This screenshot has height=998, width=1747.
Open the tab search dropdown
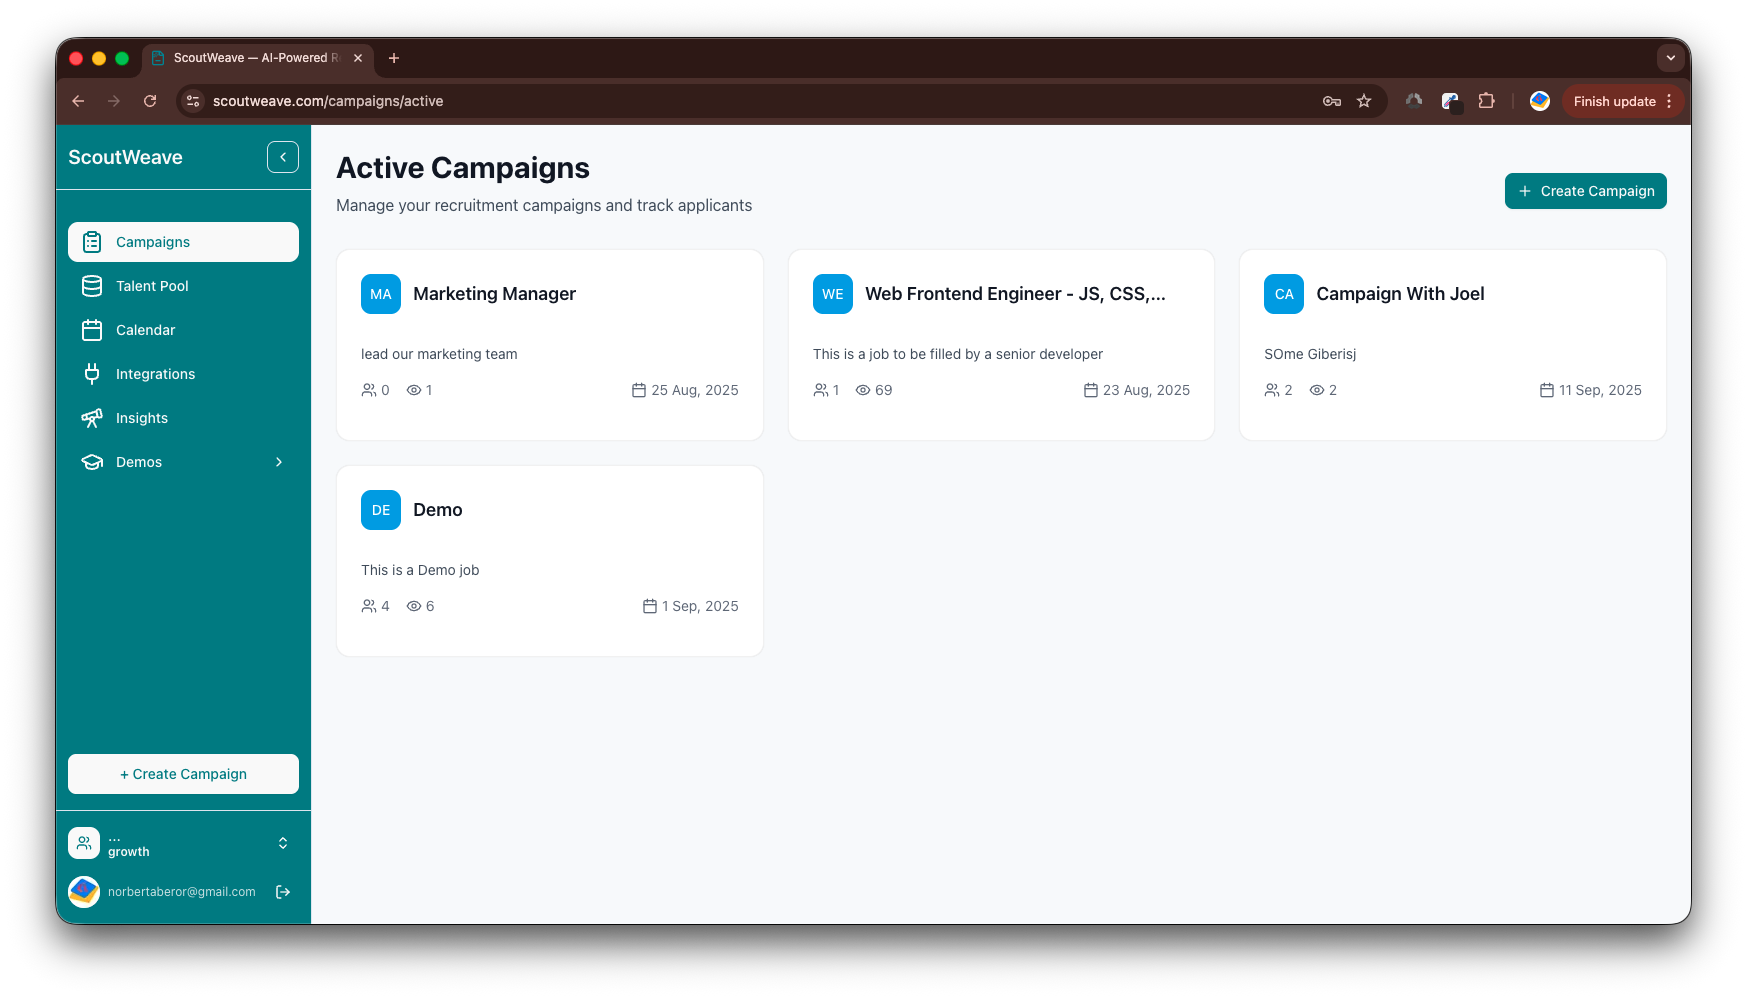click(1671, 58)
